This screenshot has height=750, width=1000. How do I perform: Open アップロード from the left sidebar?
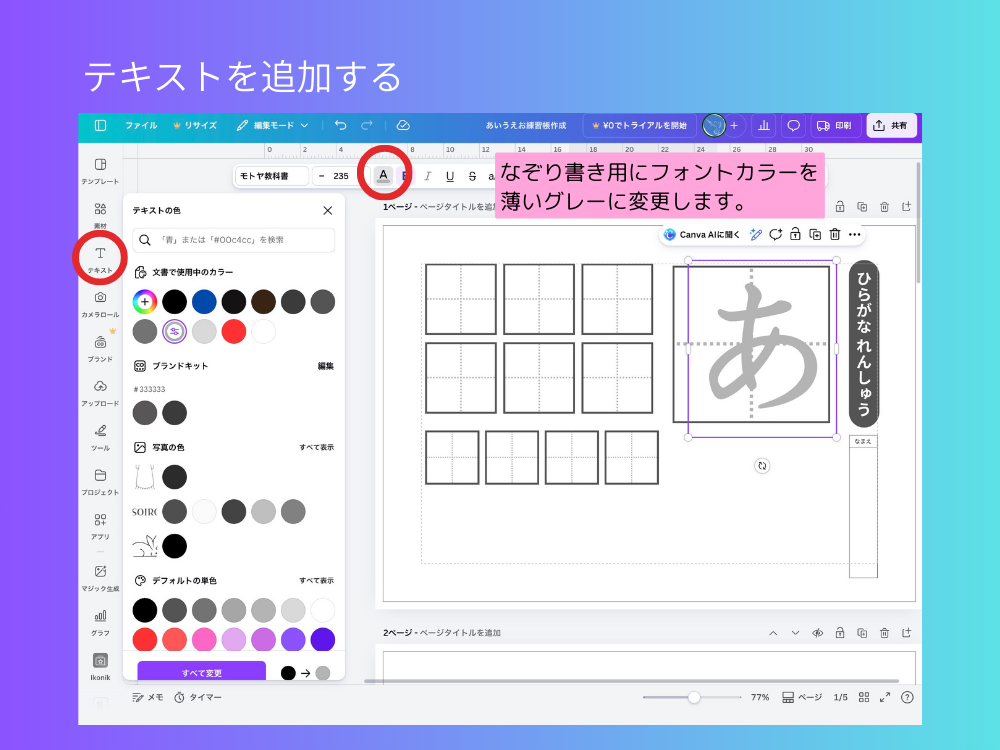pos(99,390)
